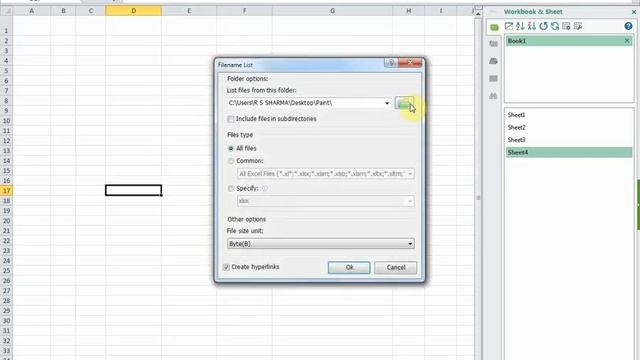Click the info icon next to Specify
This screenshot has width=640, height=360.
[264, 189]
